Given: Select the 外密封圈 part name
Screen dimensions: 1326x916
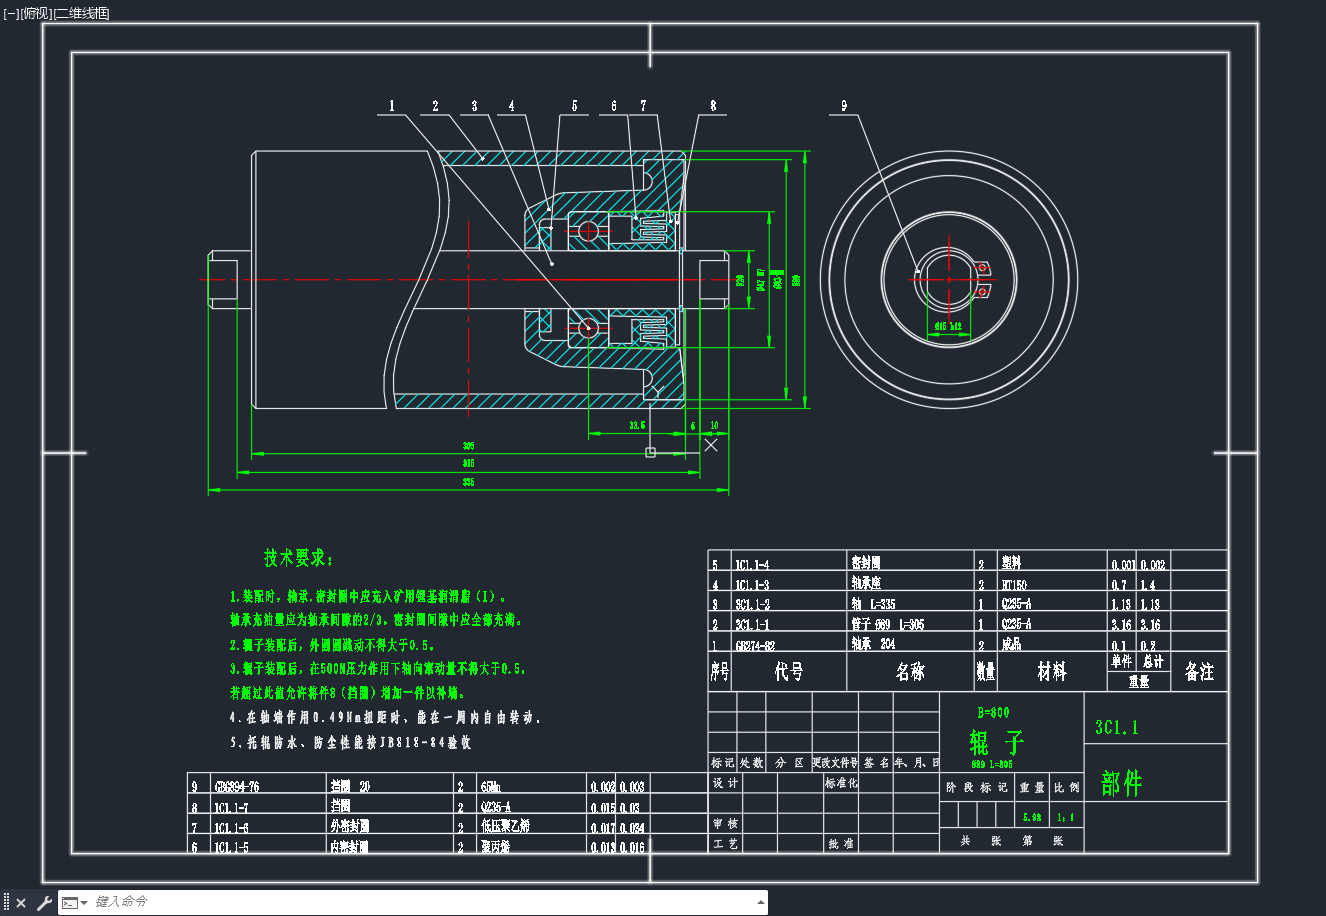Looking at the screenshot, I should (x=350, y=826).
